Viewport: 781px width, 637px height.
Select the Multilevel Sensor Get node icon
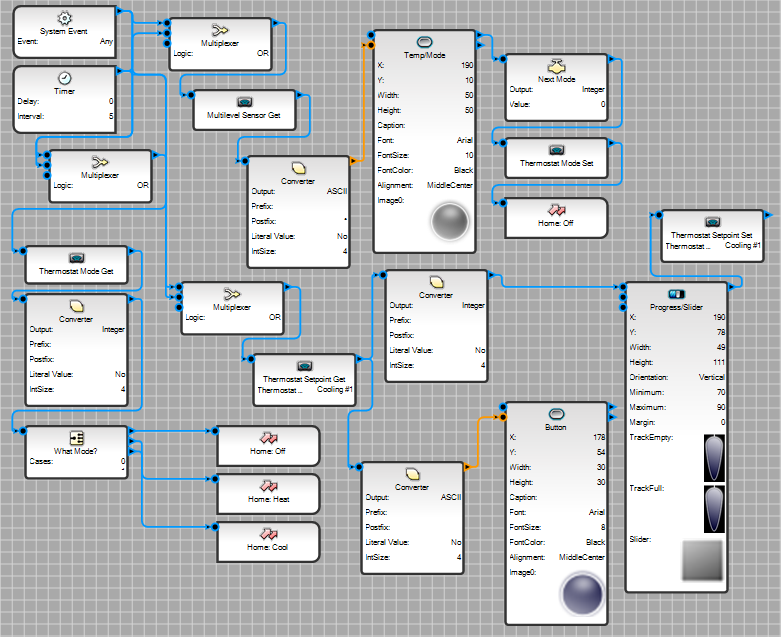click(244, 102)
